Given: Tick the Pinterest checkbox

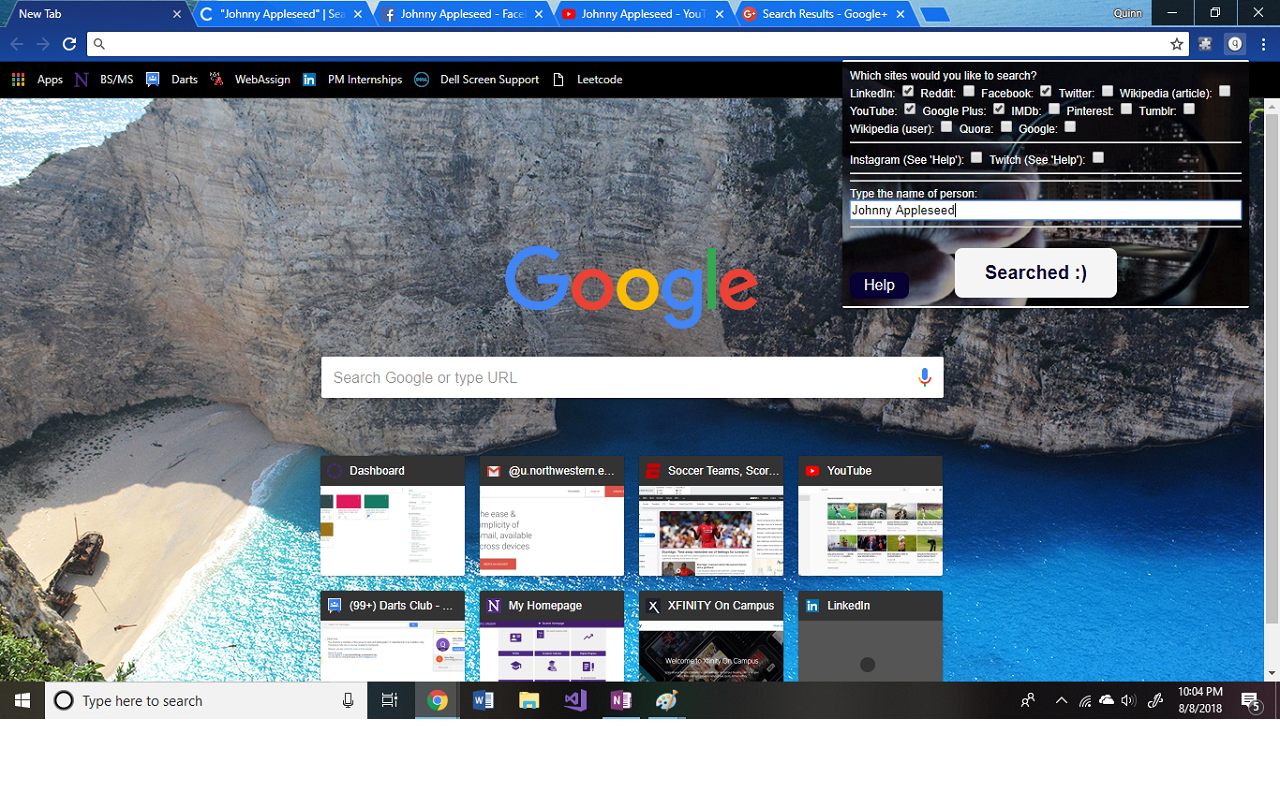Looking at the screenshot, I should pos(1127,109).
